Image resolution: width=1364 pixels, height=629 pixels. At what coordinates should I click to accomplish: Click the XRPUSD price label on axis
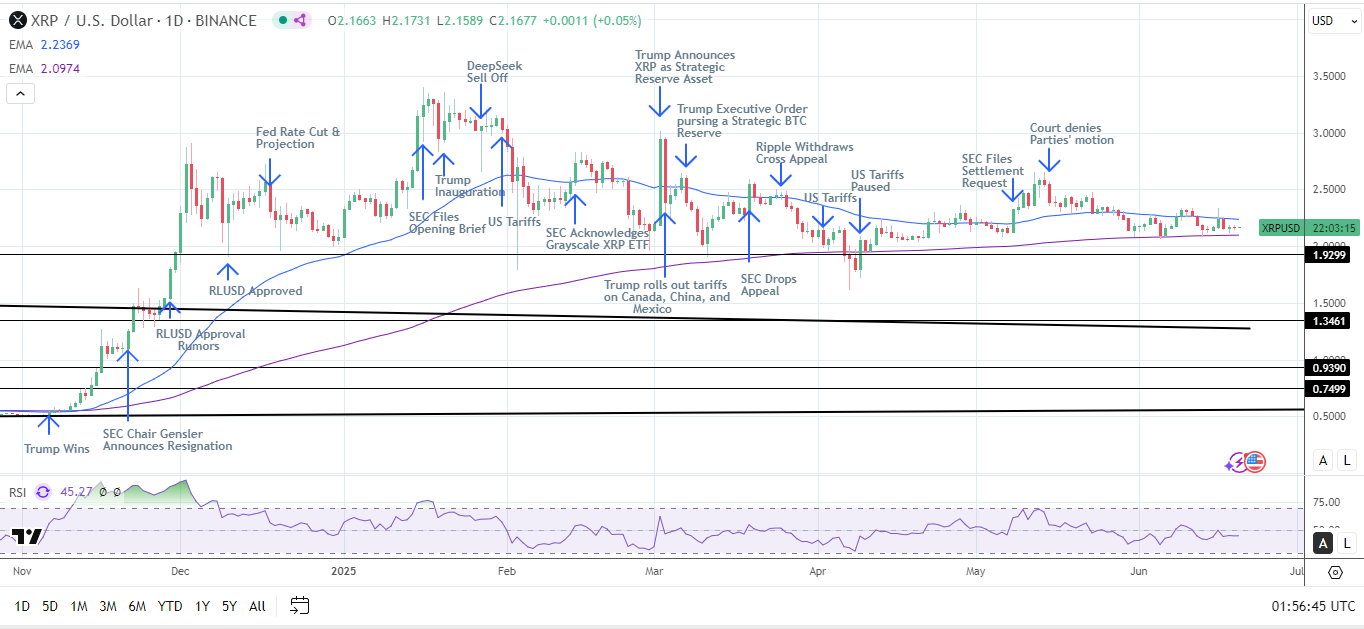point(1279,228)
